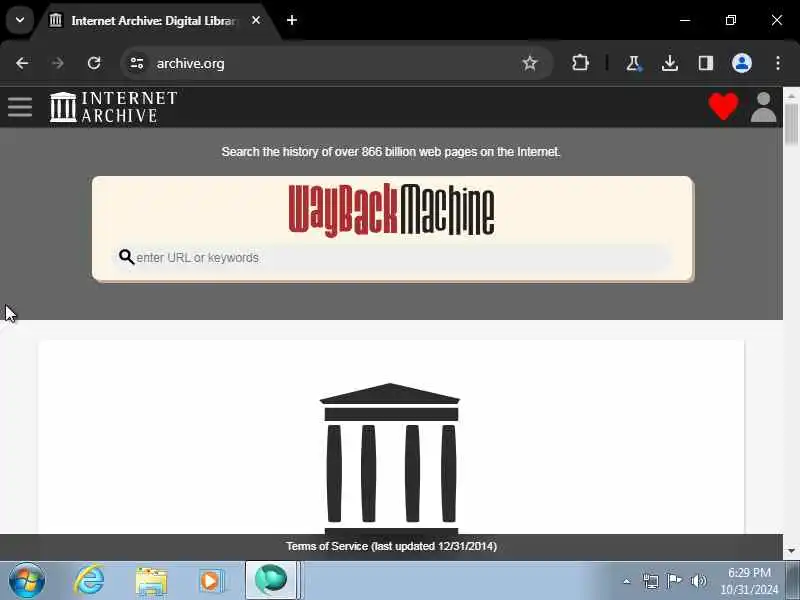Open the tab search dropdown arrow
800x600 pixels.
coord(20,20)
